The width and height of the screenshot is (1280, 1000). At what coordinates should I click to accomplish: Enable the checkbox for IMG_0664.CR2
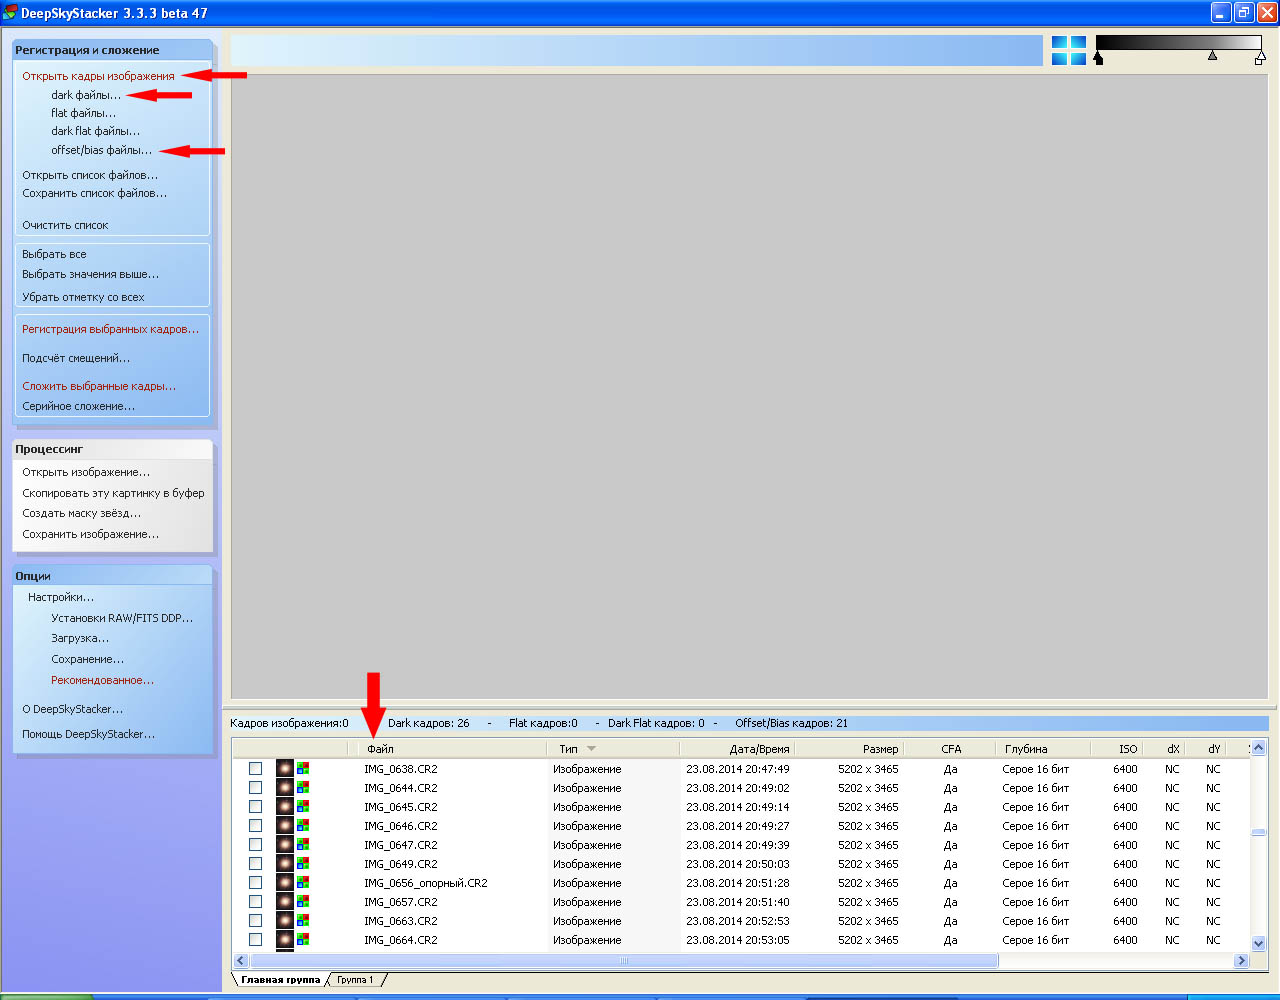pyautogui.click(x=256, y=940)
